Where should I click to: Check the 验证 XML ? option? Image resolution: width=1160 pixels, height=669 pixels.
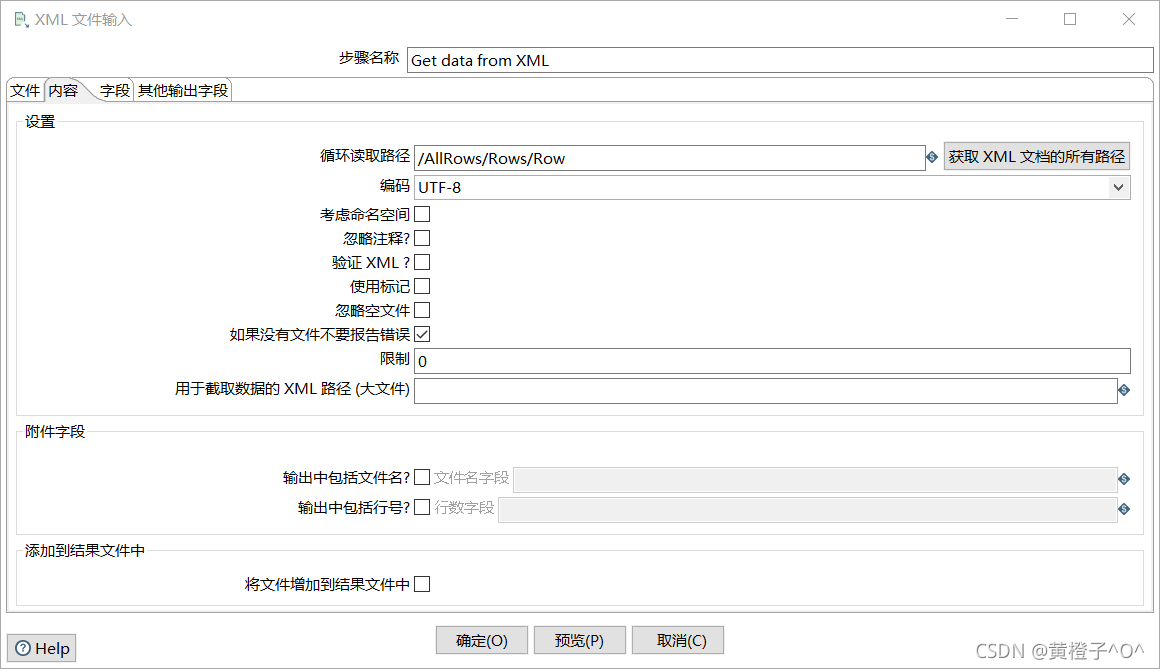[422, 262]
